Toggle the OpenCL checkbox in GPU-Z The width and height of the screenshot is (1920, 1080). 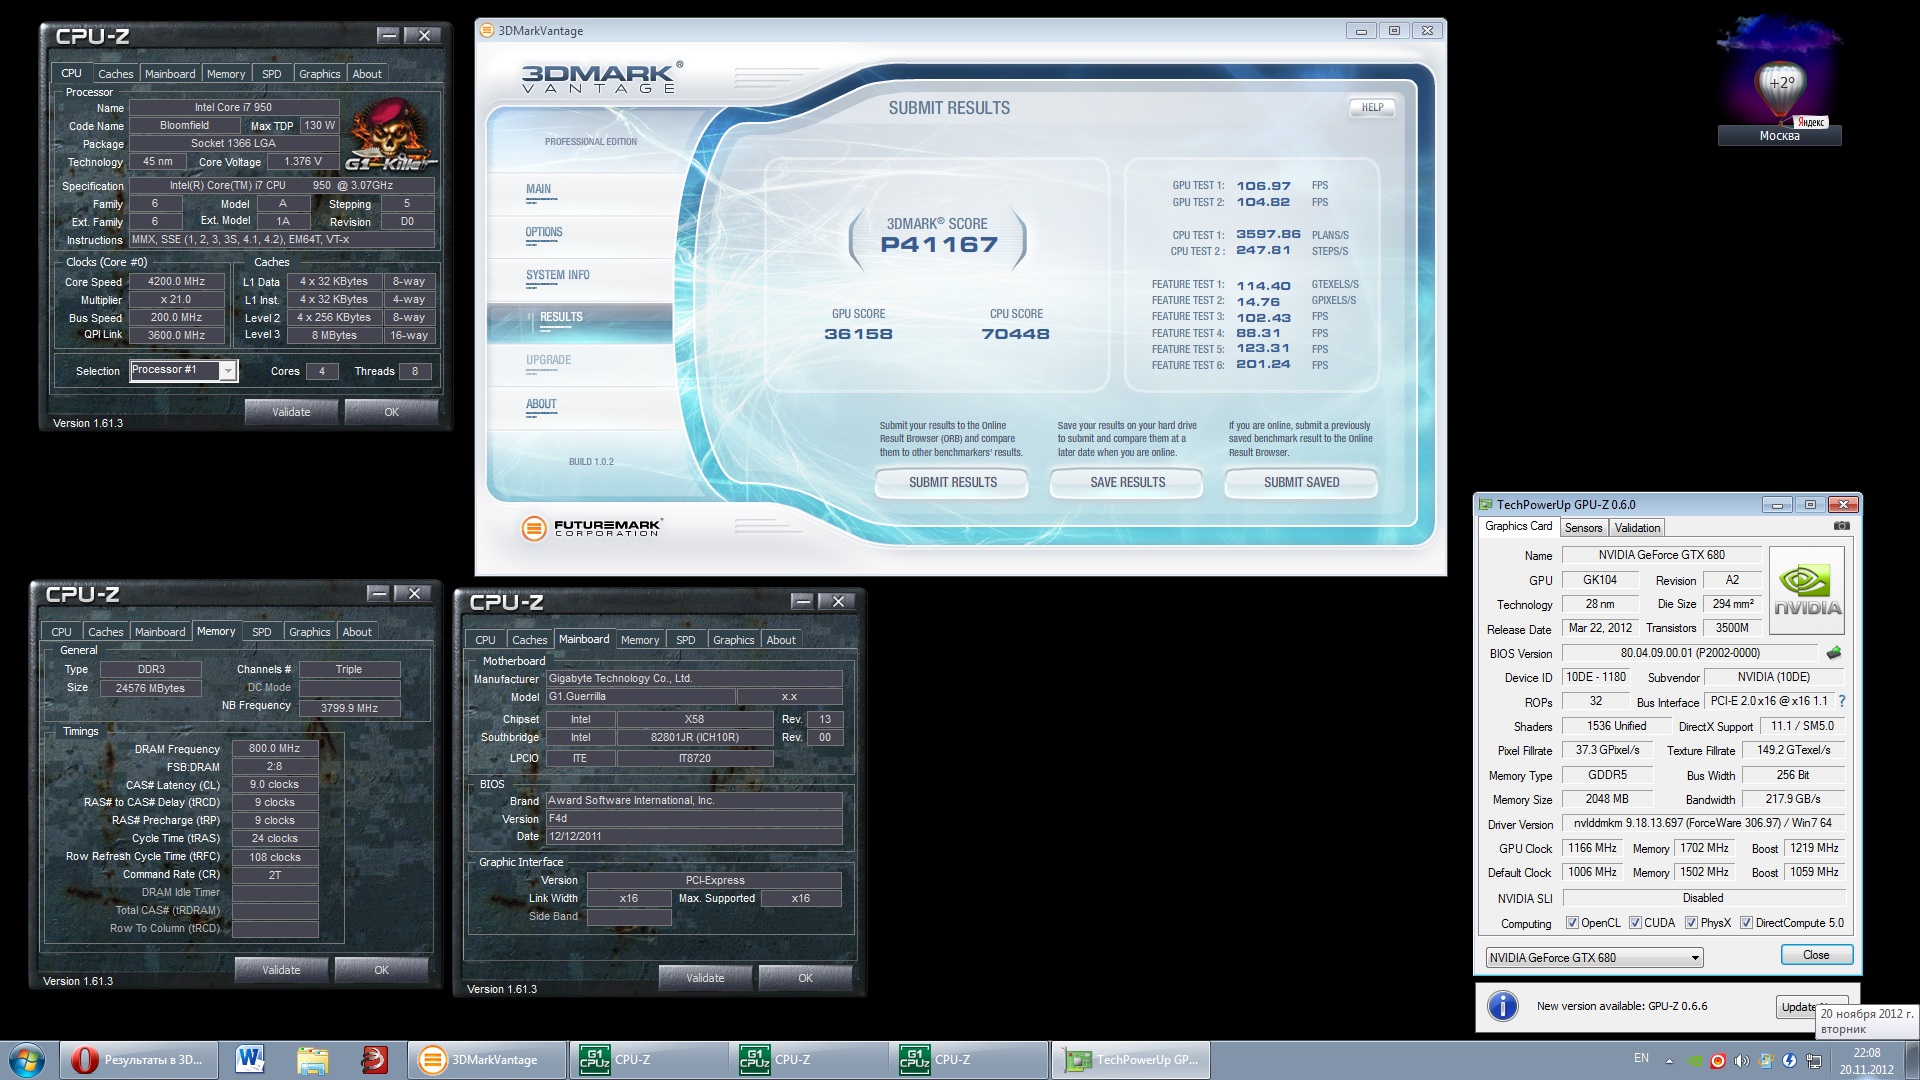point(1572,923)
